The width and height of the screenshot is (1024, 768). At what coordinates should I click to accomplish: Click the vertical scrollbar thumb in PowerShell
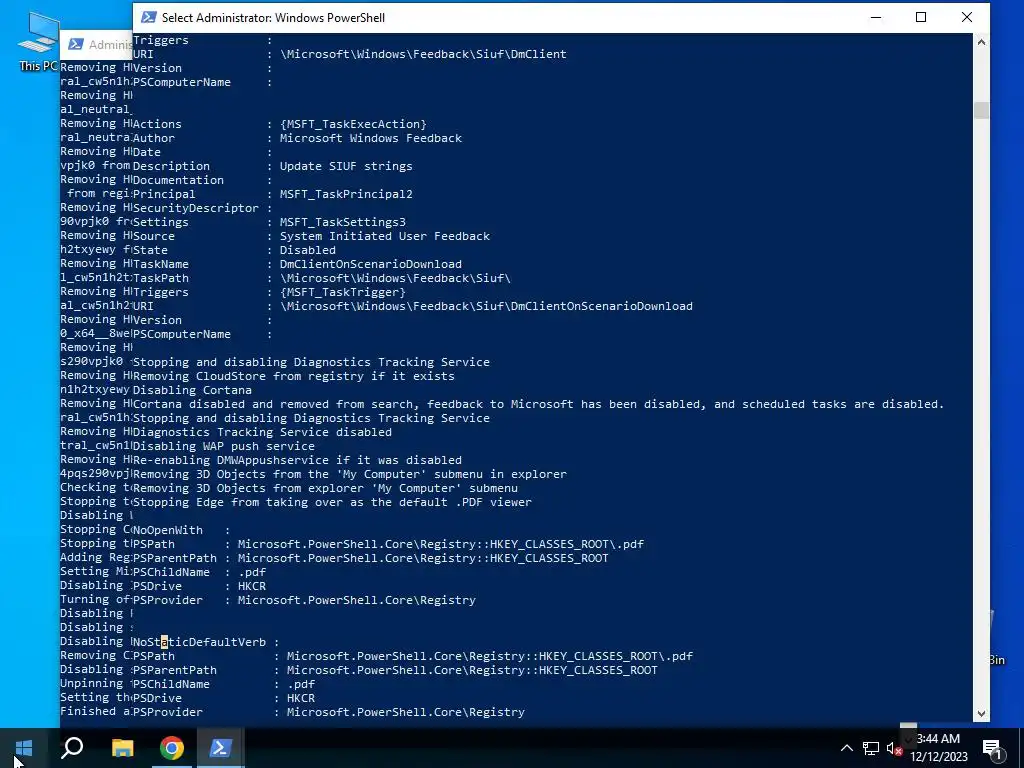981,110
